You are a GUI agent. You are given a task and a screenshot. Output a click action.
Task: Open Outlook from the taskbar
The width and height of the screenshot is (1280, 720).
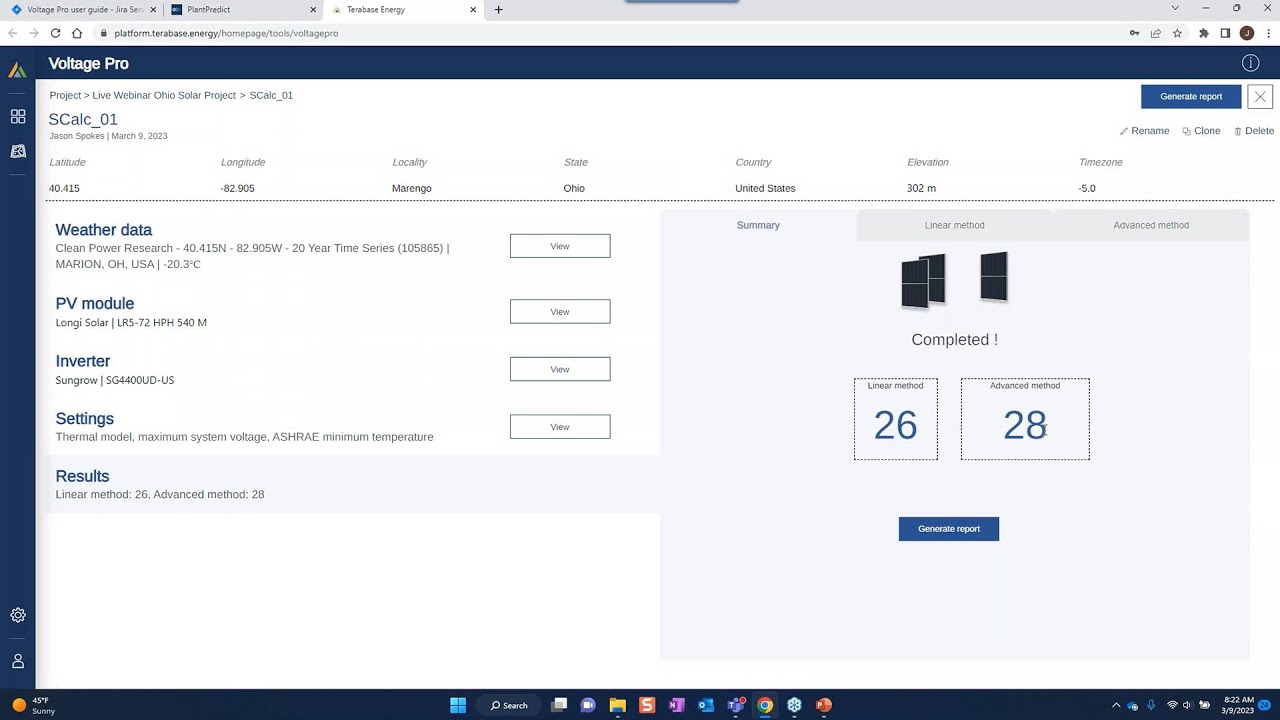click(x=706, y=705)
